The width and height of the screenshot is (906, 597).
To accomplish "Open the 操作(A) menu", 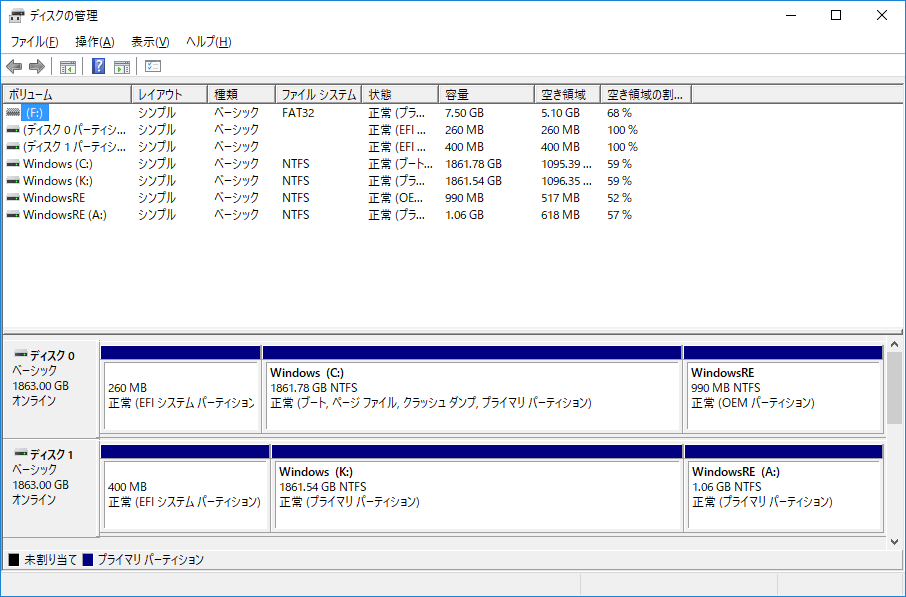I will (x=95, y=42).
